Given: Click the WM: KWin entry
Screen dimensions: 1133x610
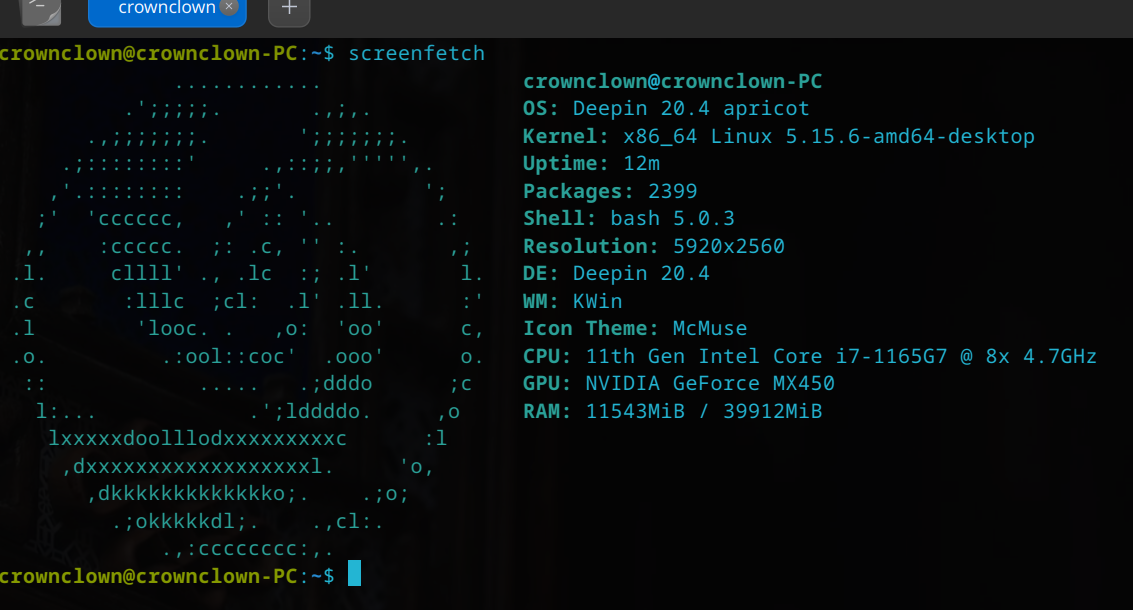Looking at the screenshot, I should coord(572,300).
